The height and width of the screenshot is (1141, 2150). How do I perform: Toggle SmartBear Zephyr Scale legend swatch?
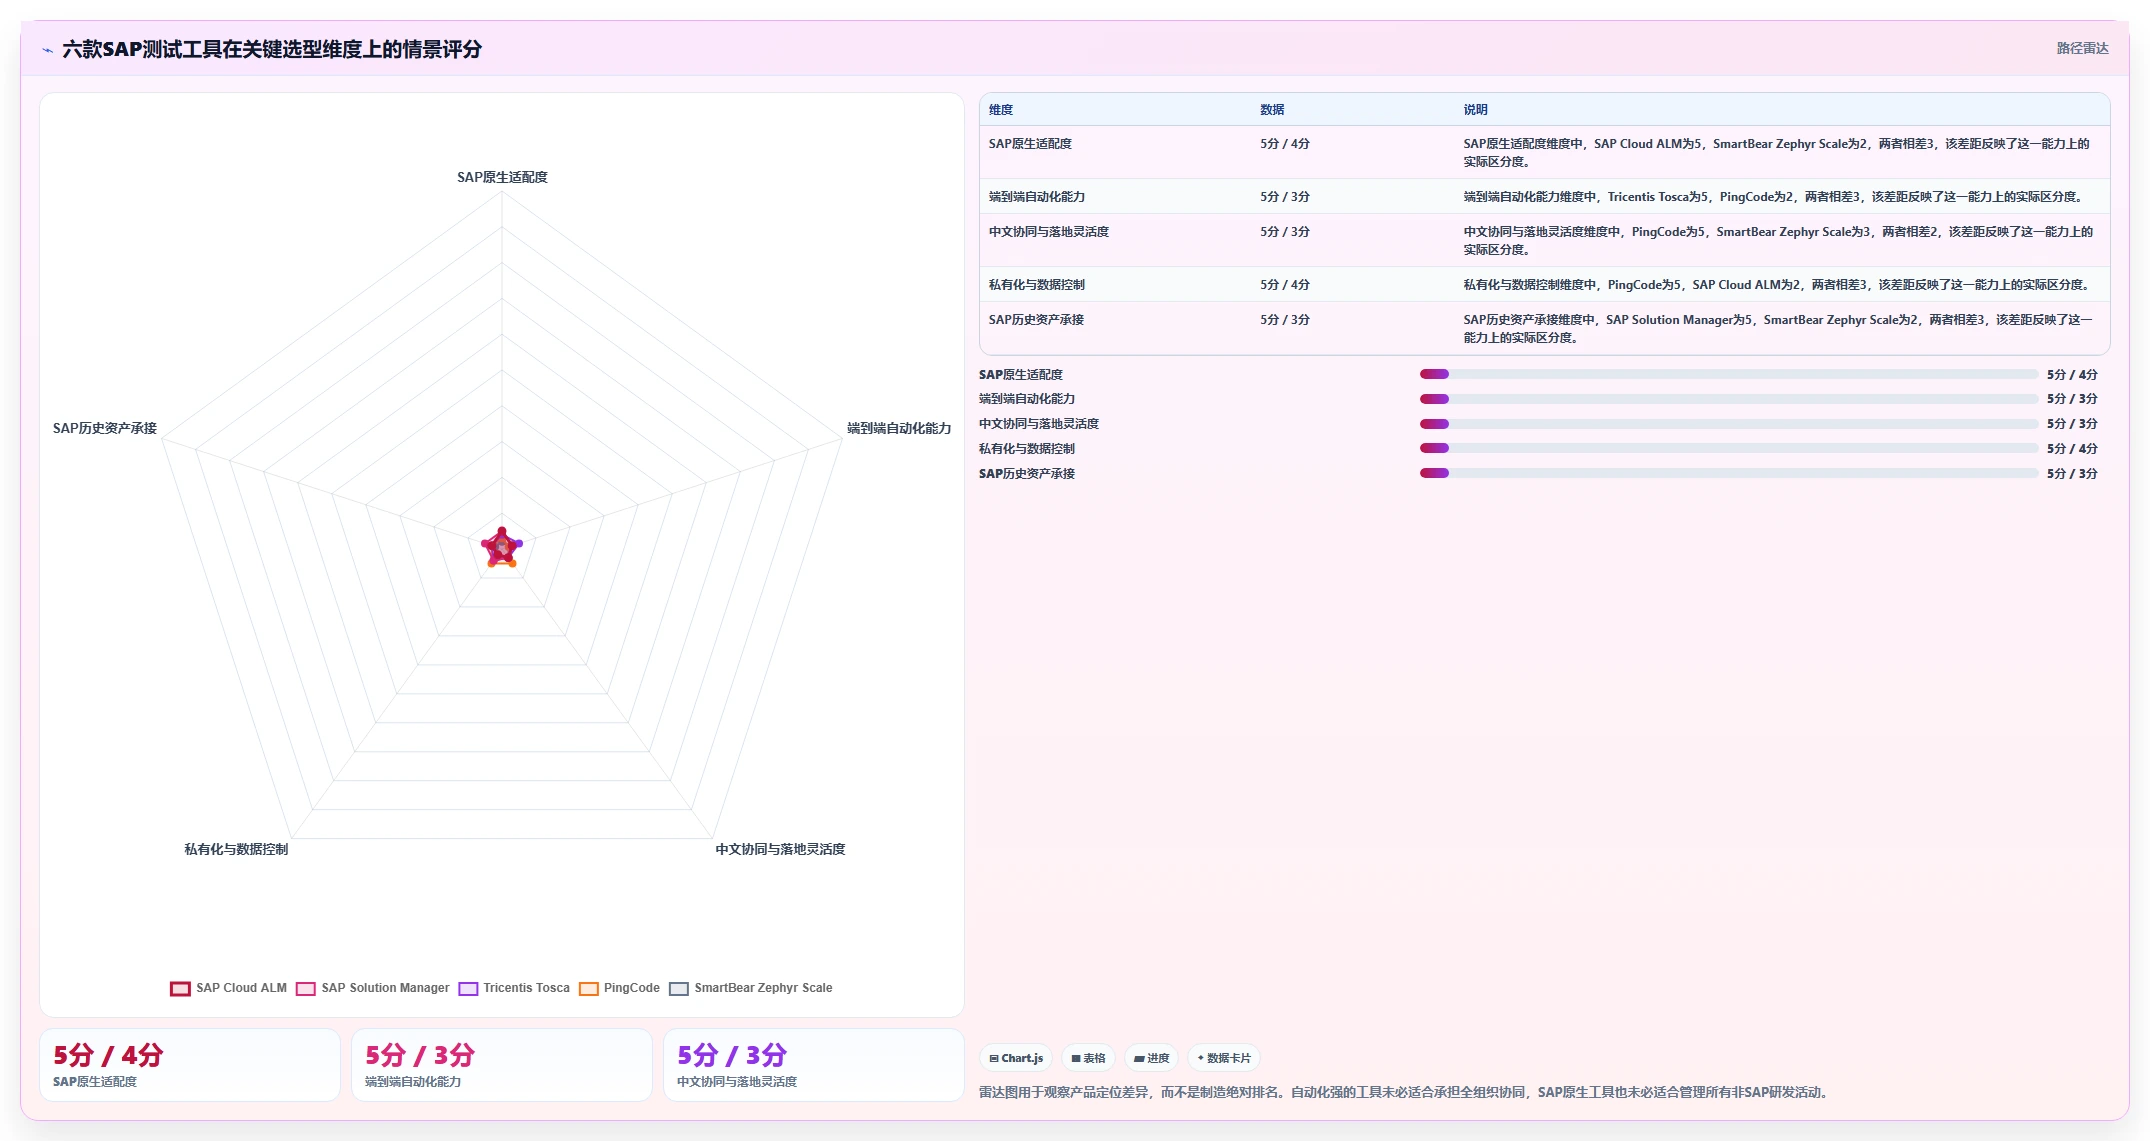[x=679, y=988]
